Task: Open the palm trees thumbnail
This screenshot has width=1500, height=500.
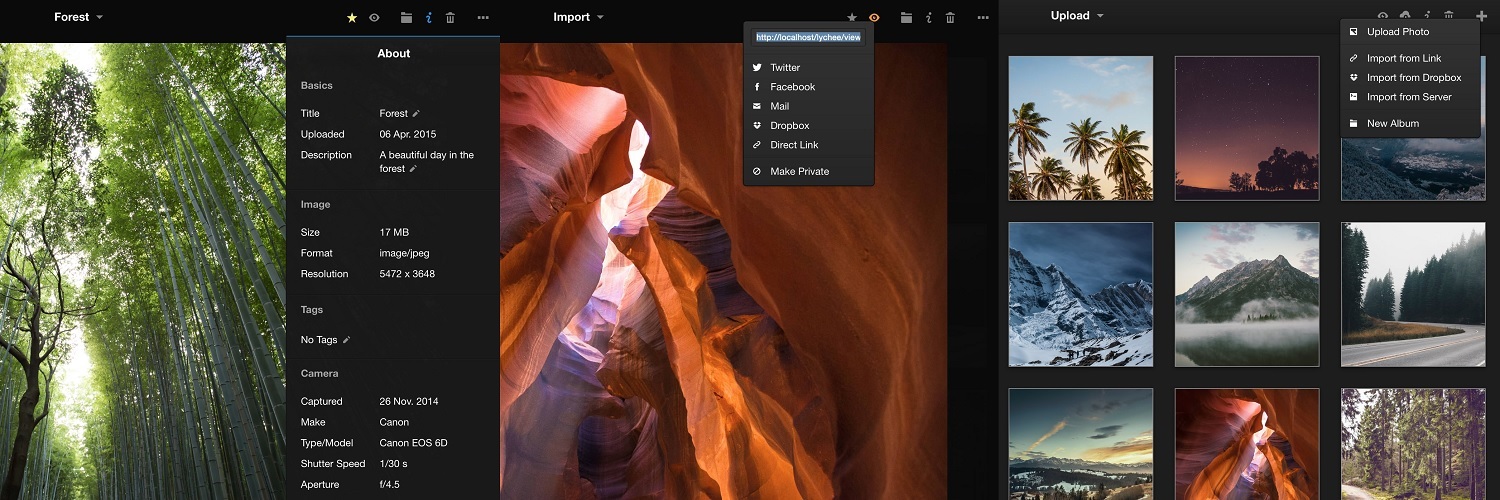Action: click(1081, 128)
